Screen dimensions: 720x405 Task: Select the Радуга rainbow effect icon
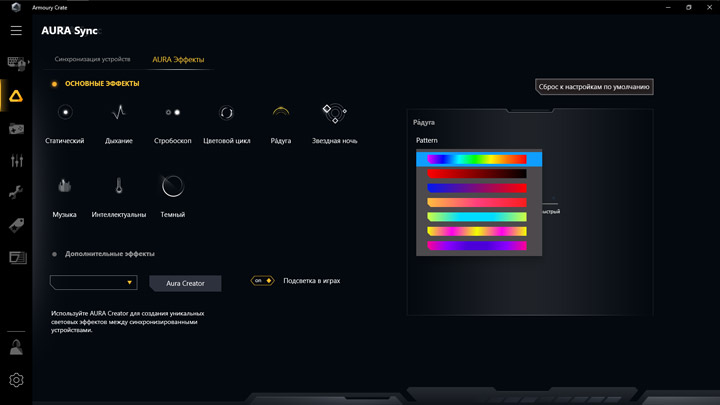[x=281, y=112]
